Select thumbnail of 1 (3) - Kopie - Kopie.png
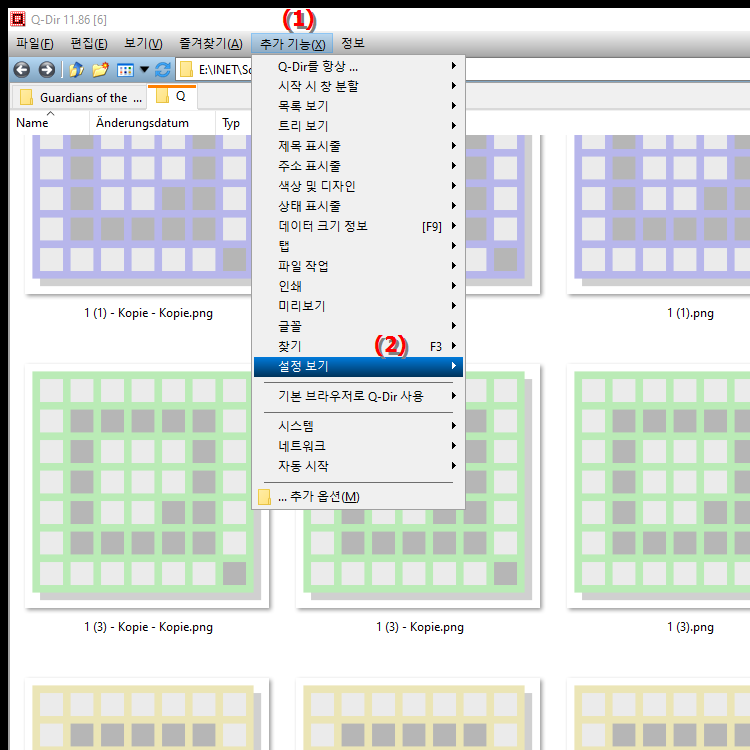This screenshot has height=750, width=750. click(x=147, y=486)
